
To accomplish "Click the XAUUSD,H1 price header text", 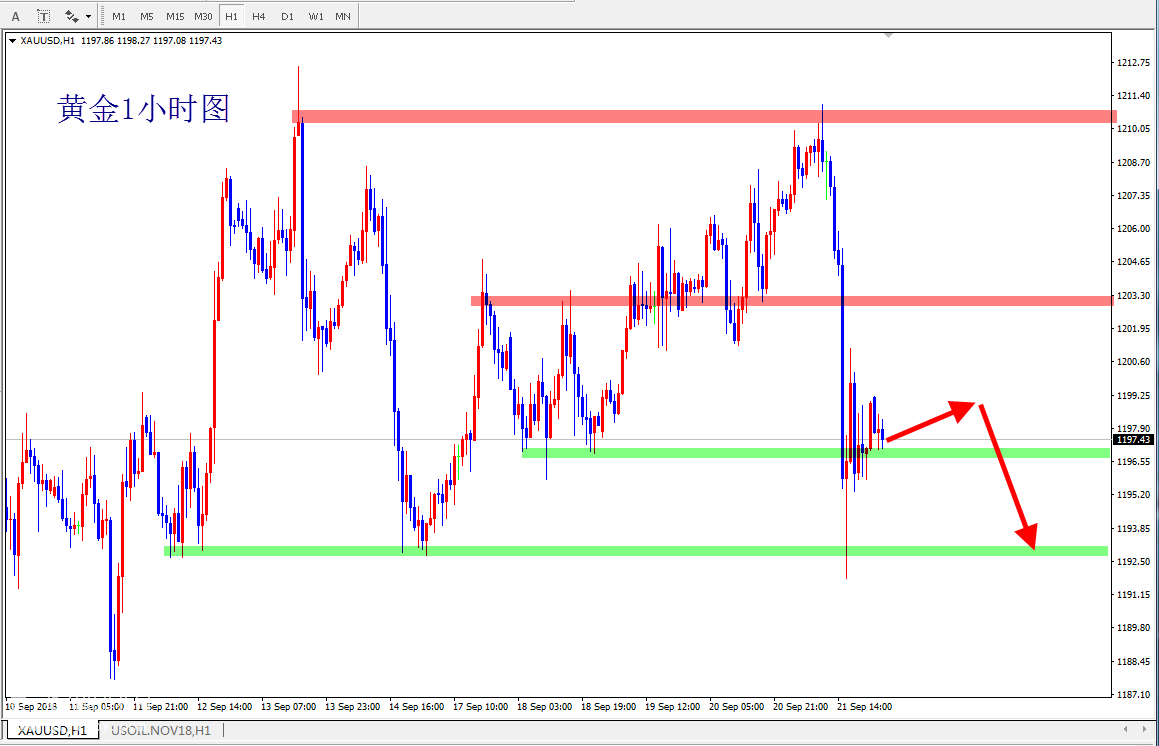I will [x=121, y=41].
